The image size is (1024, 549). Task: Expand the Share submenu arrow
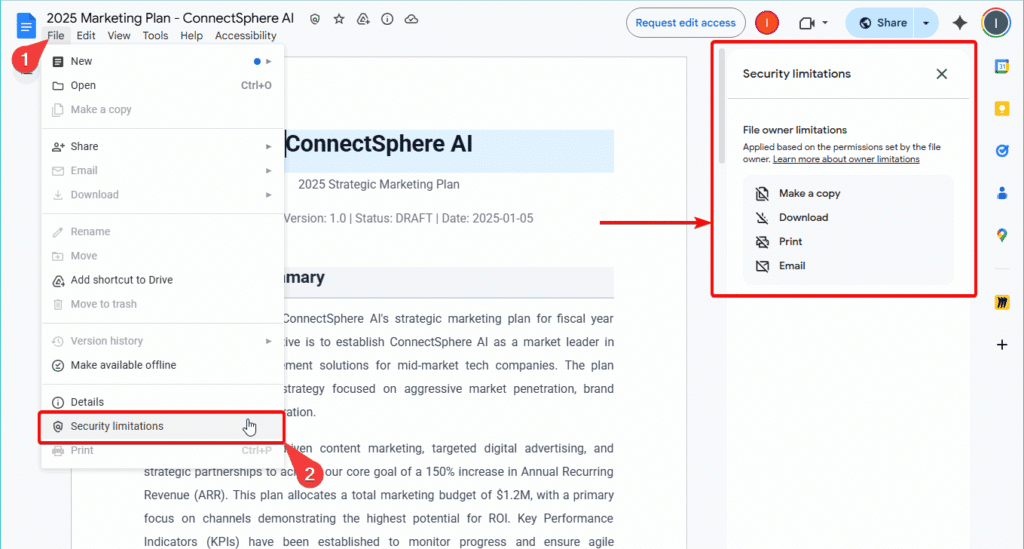pyautogui.click(x=268, y=146)
